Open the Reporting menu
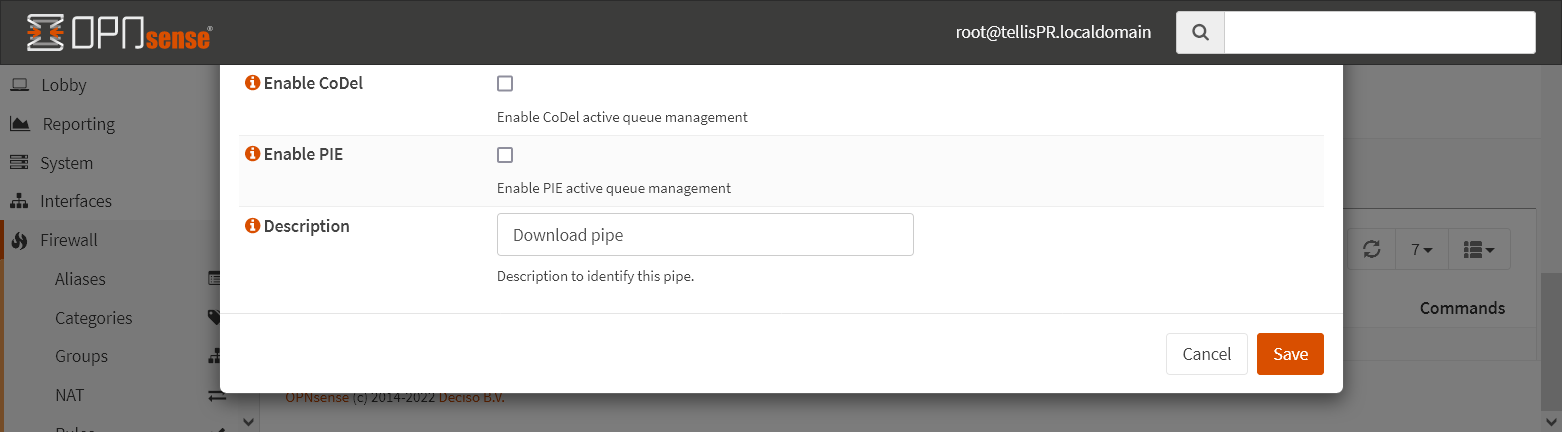This screenshot has width=1562, height=432. (x=78, y=124)
